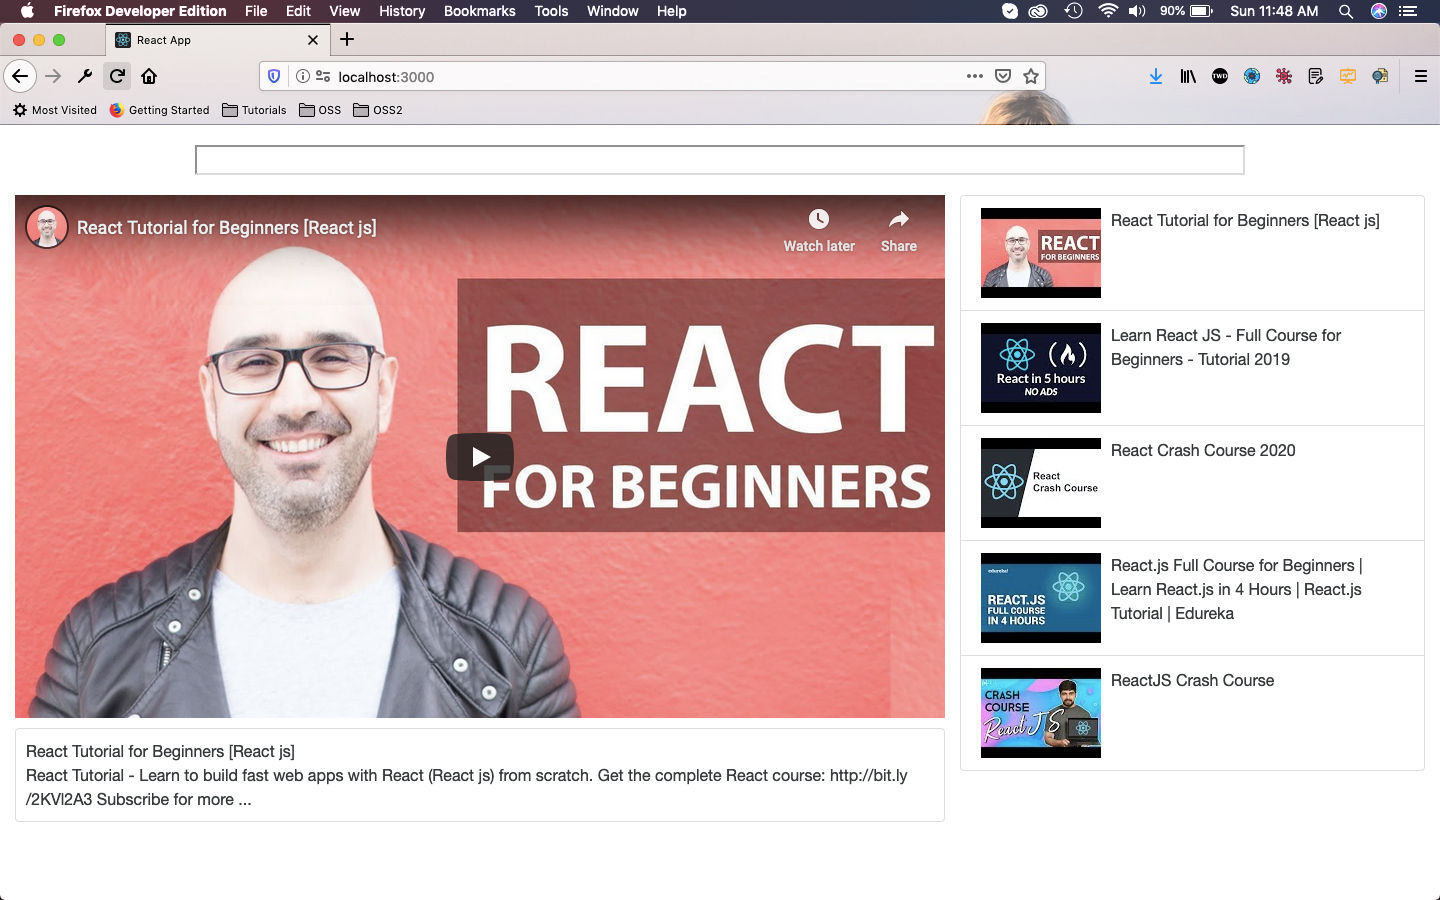Viewport: 1440px width, 900px height.
Task: Click the battery status indicator
Action: click(x=1186, y=11)
